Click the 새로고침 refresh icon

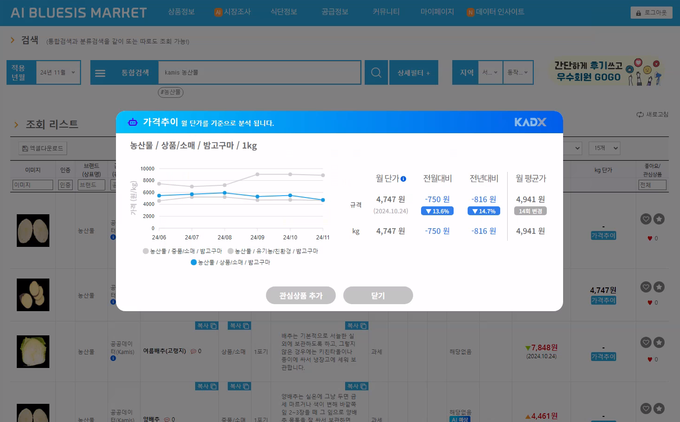pyautogui.click(x=640, y=114)
